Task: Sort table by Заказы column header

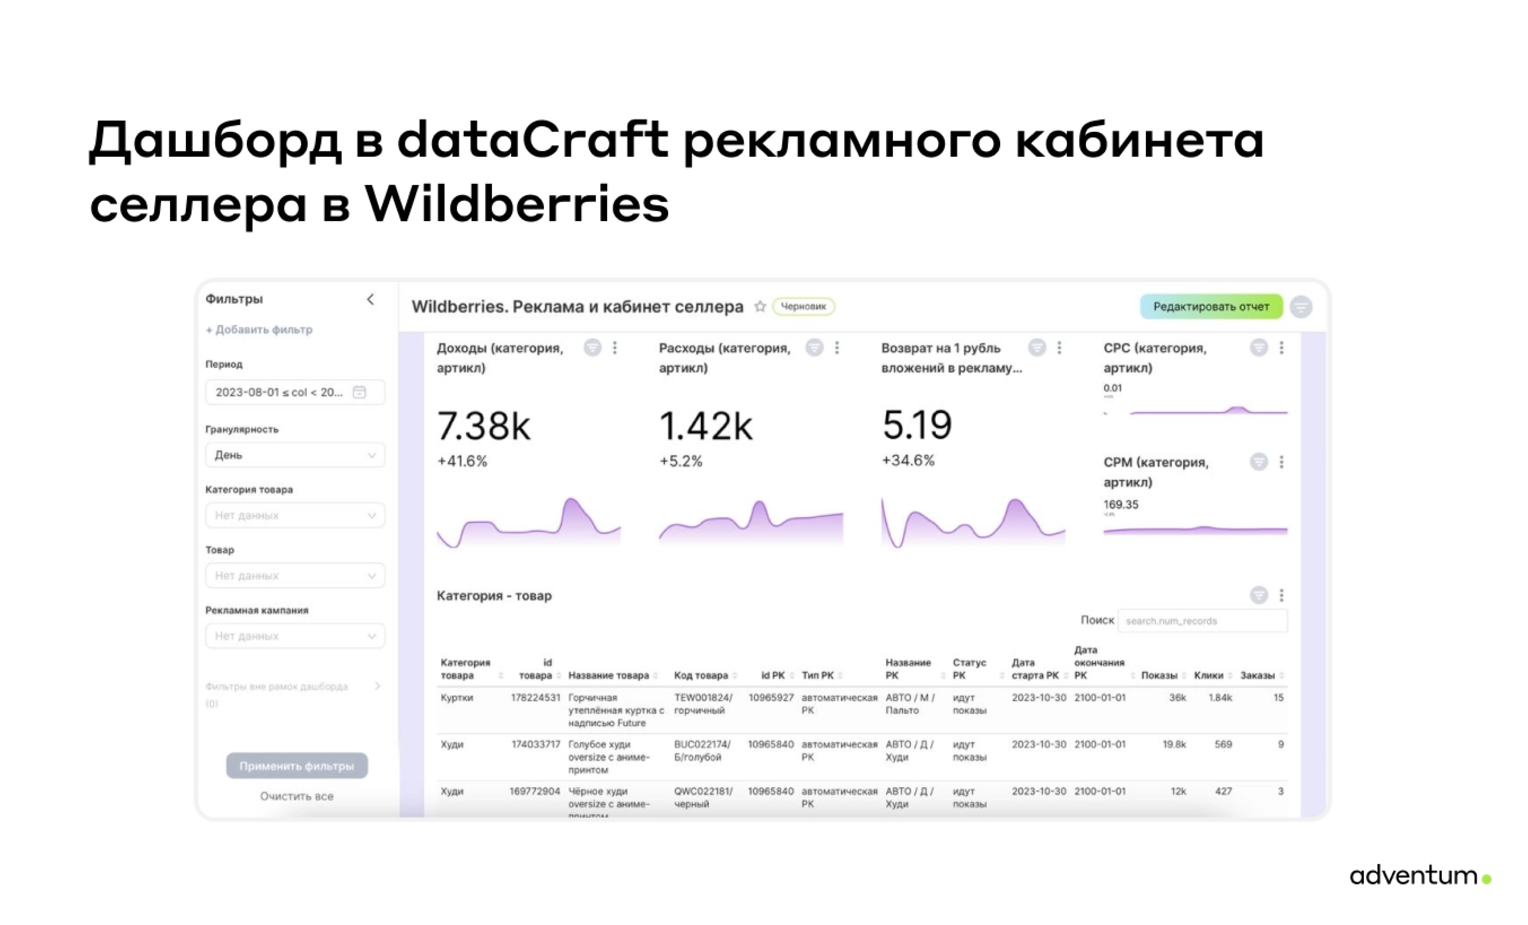Action: 1258,676
